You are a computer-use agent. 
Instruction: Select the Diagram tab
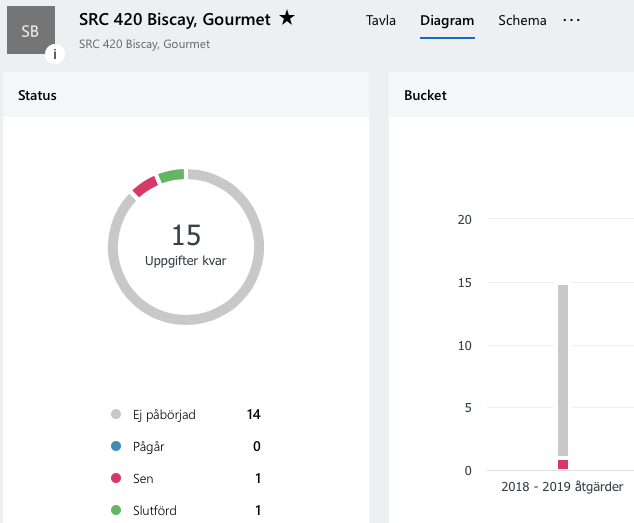pyautogui.click(x=447, y=20)
